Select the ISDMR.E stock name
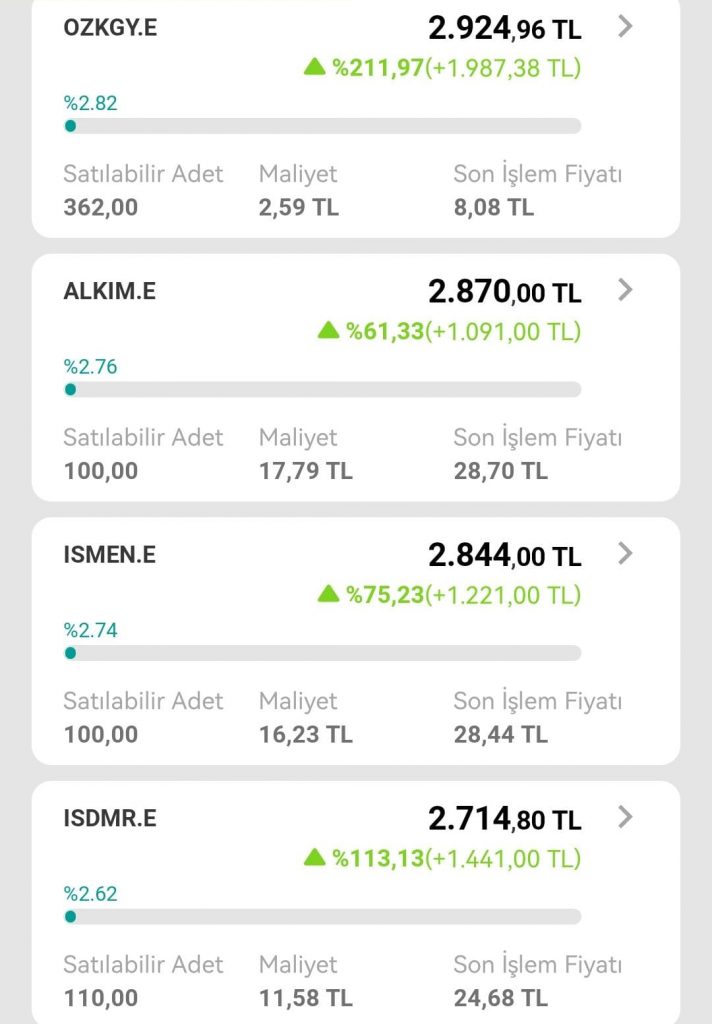Screen dimensions: 712x1024 click(110, 818)
